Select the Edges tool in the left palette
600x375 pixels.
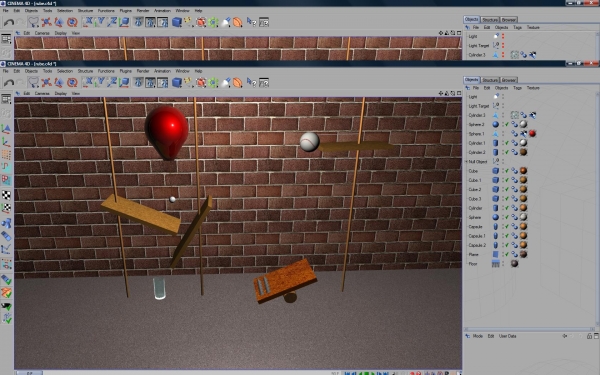pos(6,167)
